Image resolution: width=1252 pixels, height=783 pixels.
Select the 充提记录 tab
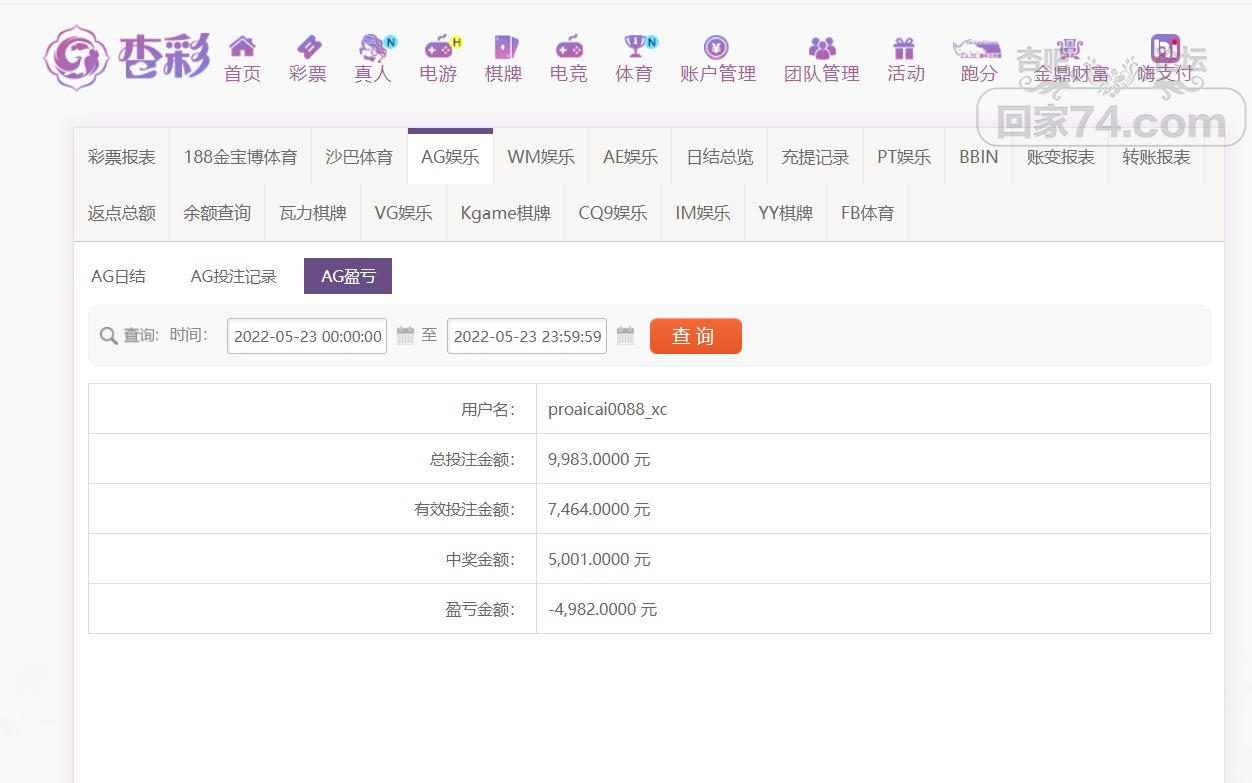pos(815,157)
